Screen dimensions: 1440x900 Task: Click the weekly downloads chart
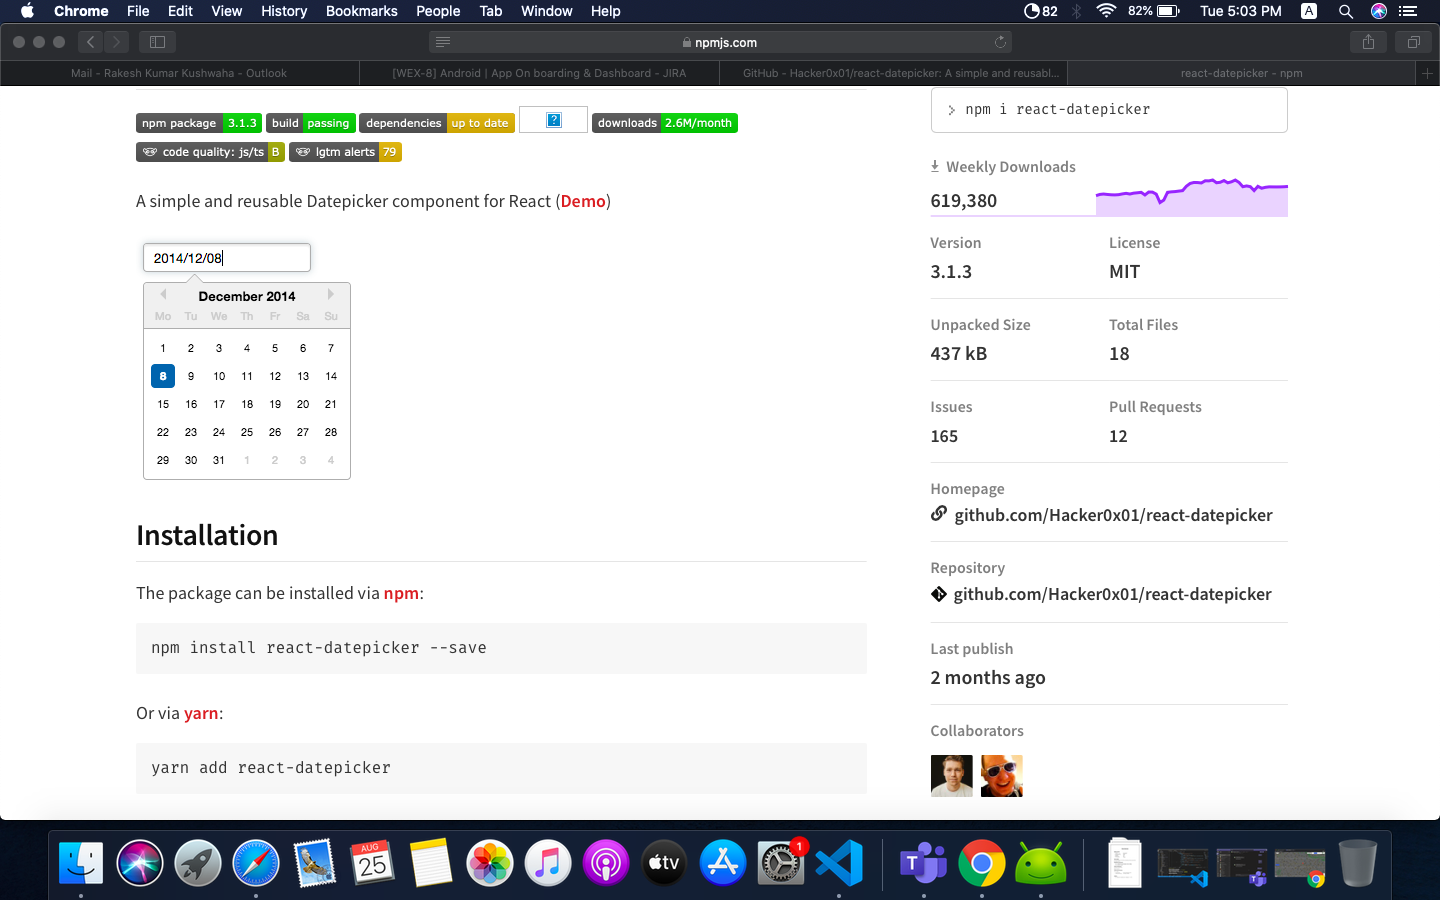(x=1192, y=197)
